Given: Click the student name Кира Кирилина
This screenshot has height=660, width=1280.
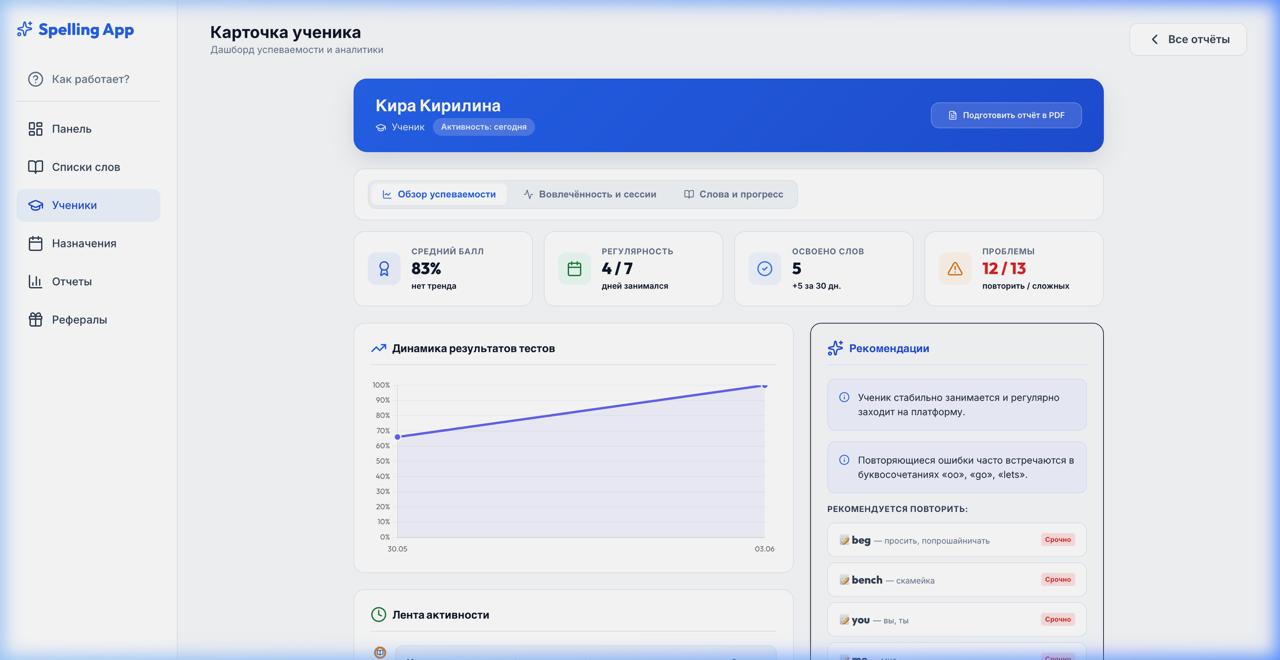Looking at the screenshot, I should [x=438, y=105].
